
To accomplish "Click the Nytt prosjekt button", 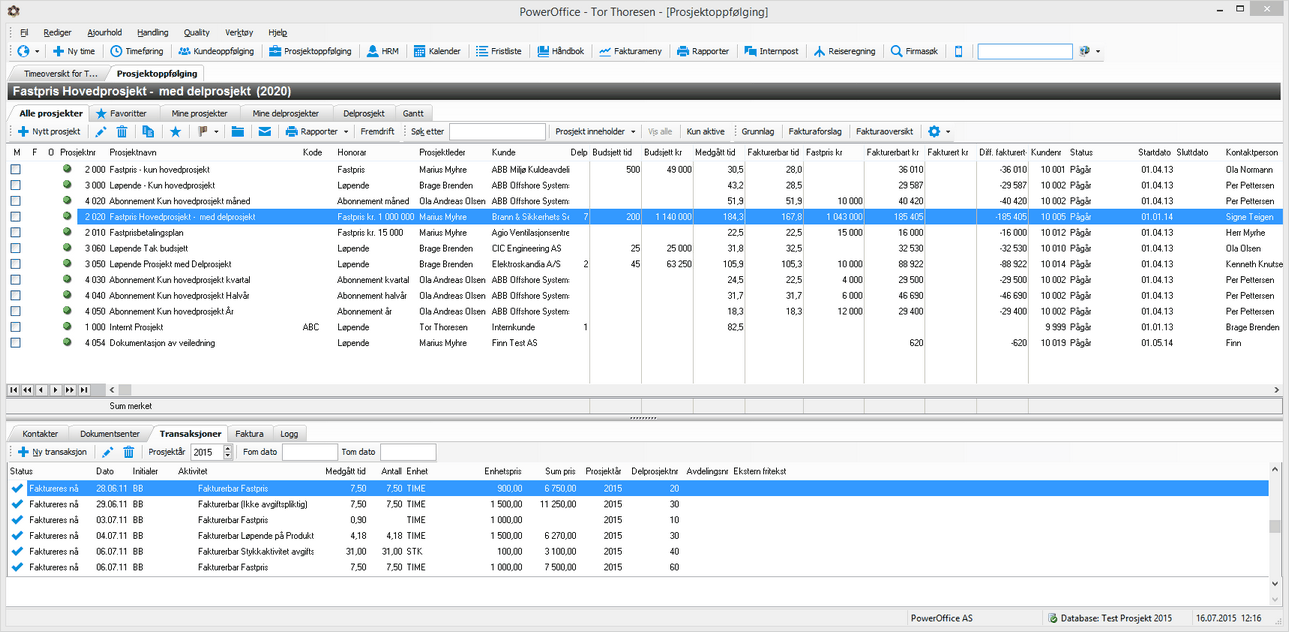I will pyautogui.click(x=49, y=131).
